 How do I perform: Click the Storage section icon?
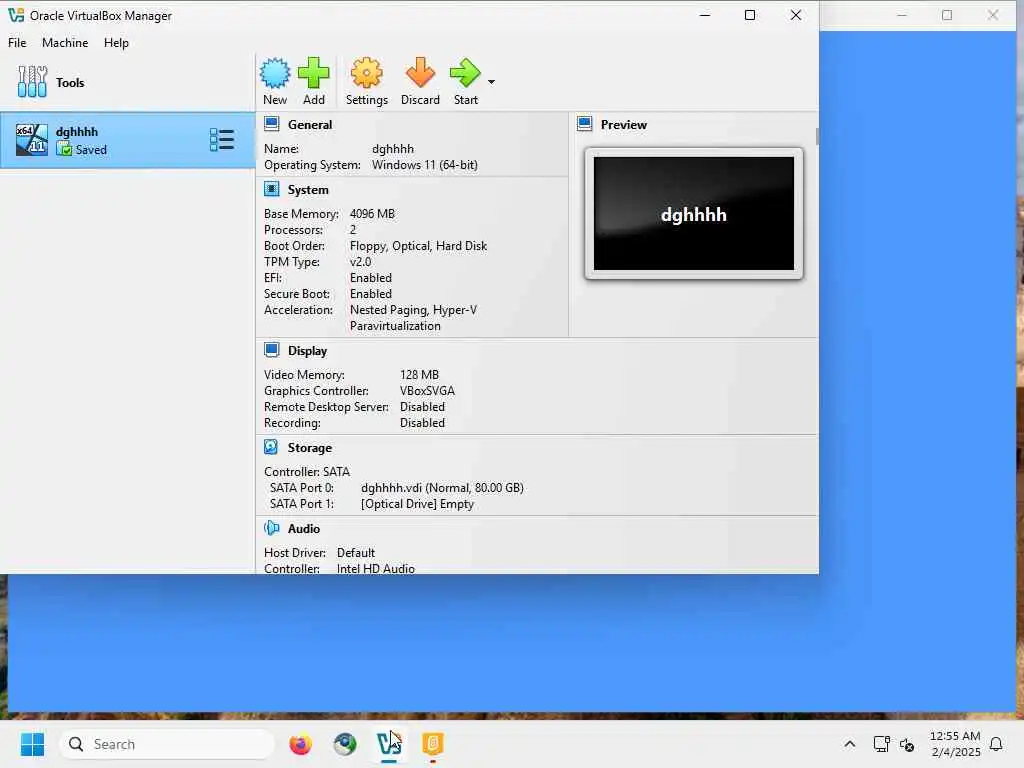click(x=271, y=447)
